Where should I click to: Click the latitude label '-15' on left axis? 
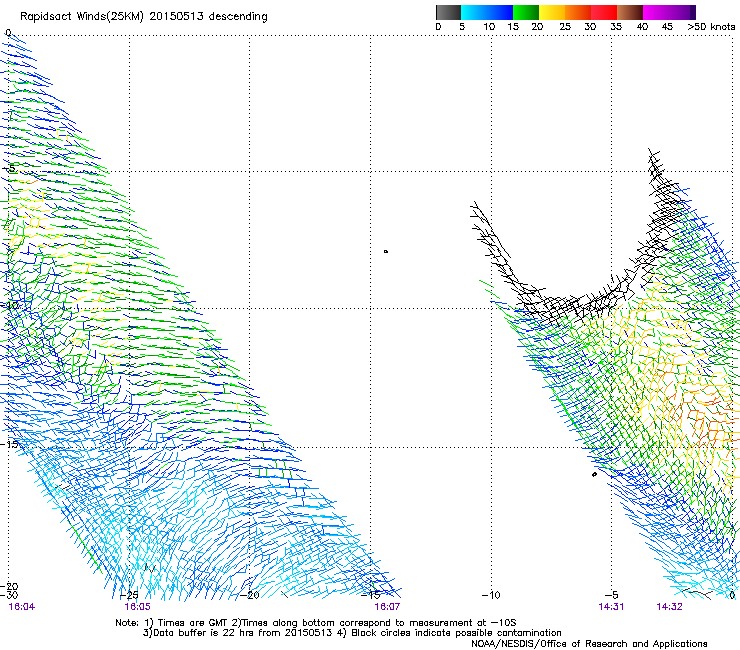9,444
